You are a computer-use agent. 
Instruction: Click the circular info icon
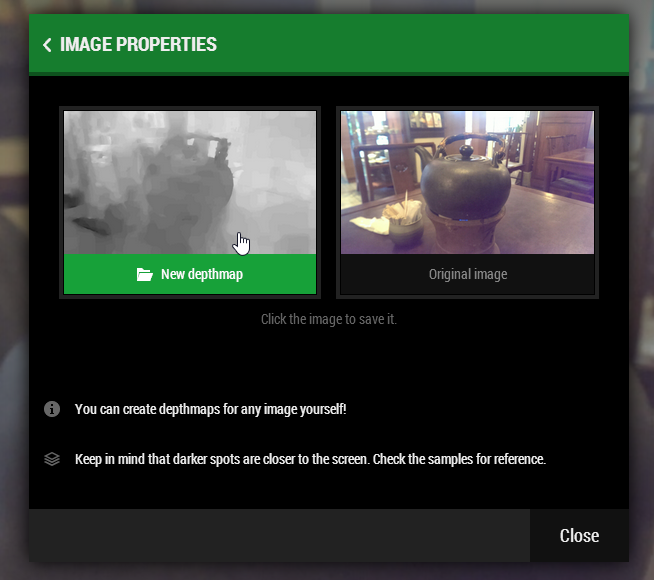pos(52,409)
